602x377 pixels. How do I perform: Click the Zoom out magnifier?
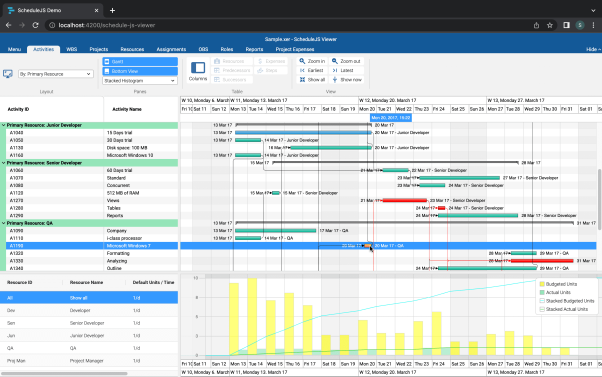[x=335, y=61]
